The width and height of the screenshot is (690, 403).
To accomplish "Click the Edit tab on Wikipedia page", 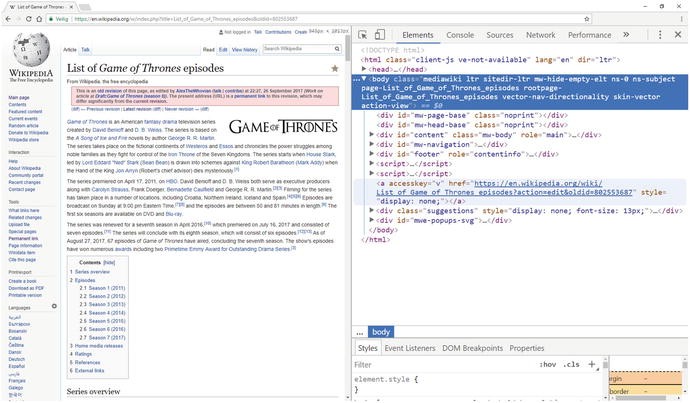I will (223, 50).
